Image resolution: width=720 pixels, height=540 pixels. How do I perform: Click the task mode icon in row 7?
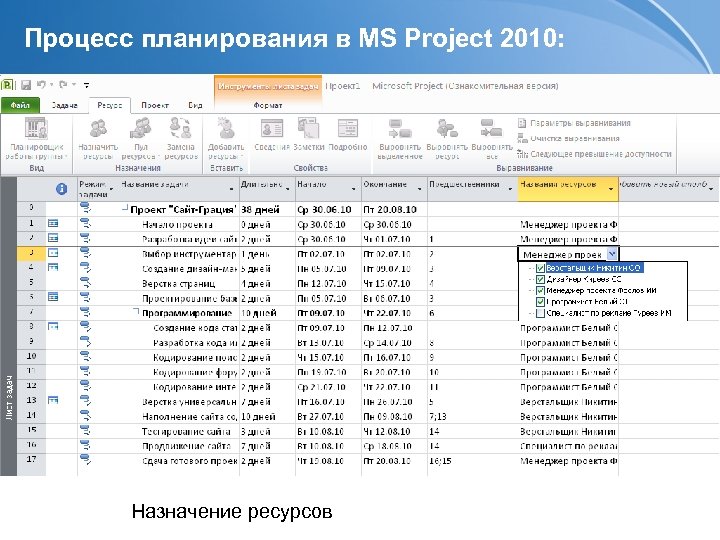pos(85,313)
